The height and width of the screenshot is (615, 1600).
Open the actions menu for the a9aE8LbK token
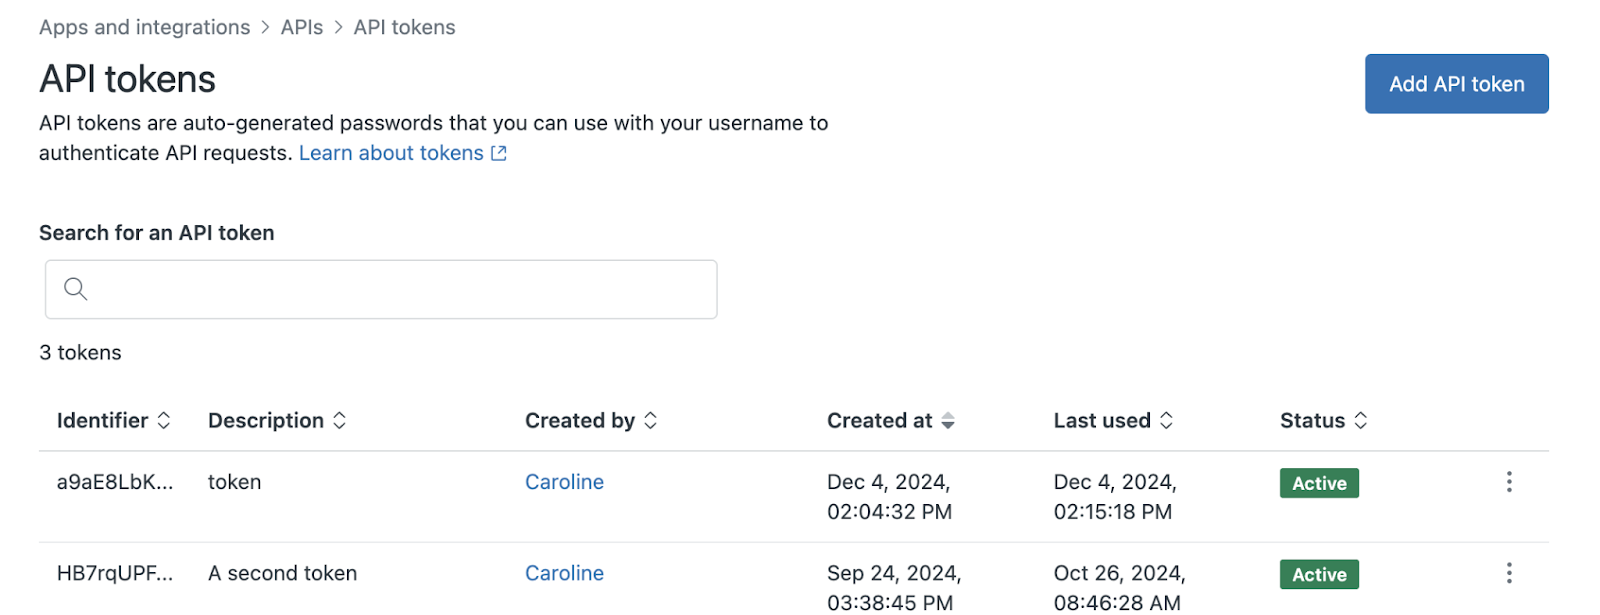[1509, 482]
